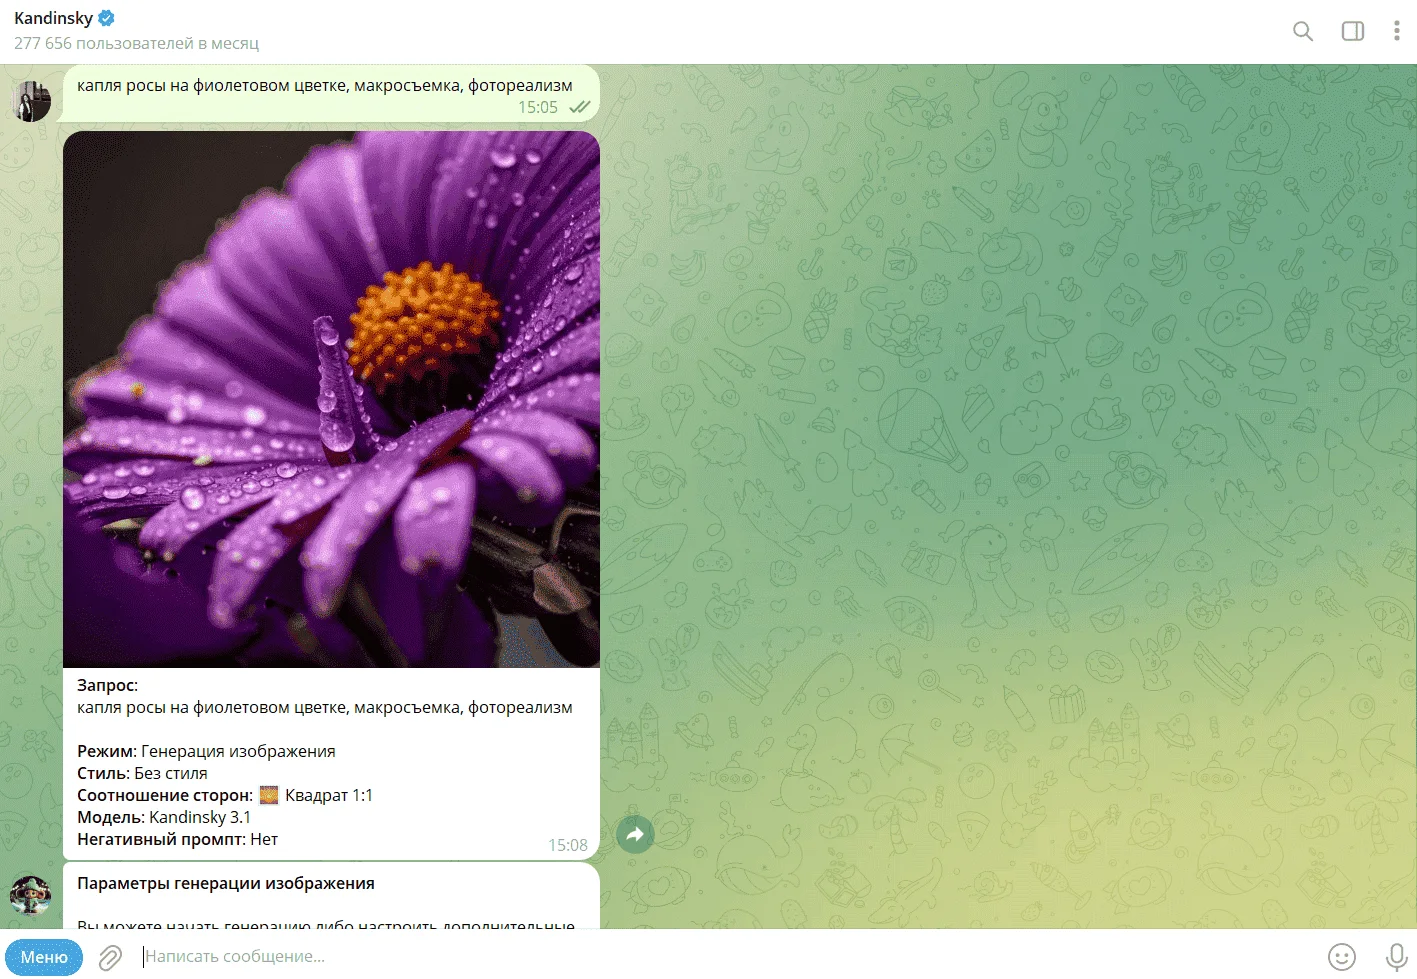Click the blue Меню button
Screen dimensions: 1417x979
[44, 957]
